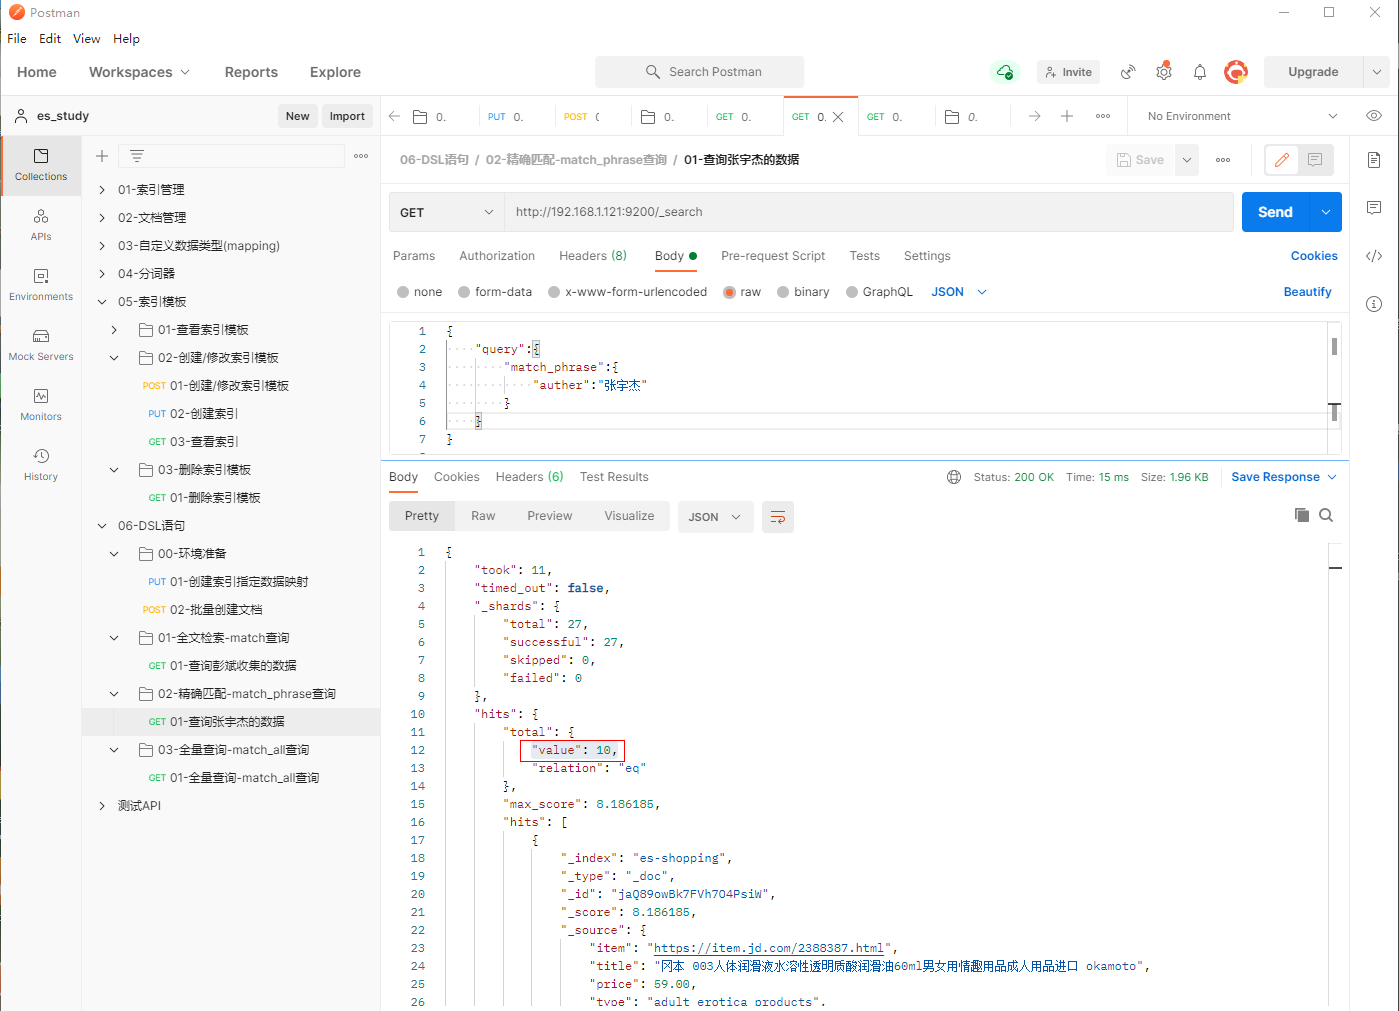Image resolution: width=1399 pixels, height=1011 pixels.
Task: Click the Beautify link
Action: pyautogui.click(x=1307, y=292)
